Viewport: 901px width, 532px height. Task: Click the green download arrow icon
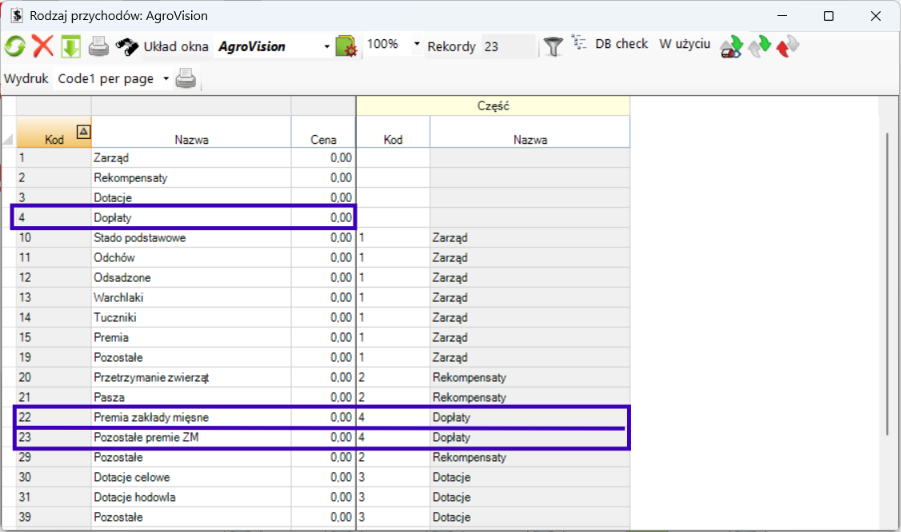point(71,47)
